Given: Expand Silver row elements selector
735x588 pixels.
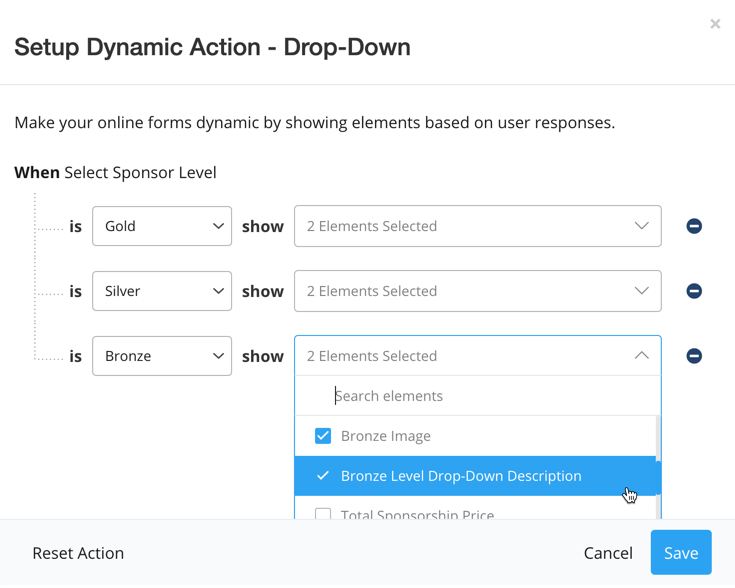Looking at the screenshot, I should [478, 291].
